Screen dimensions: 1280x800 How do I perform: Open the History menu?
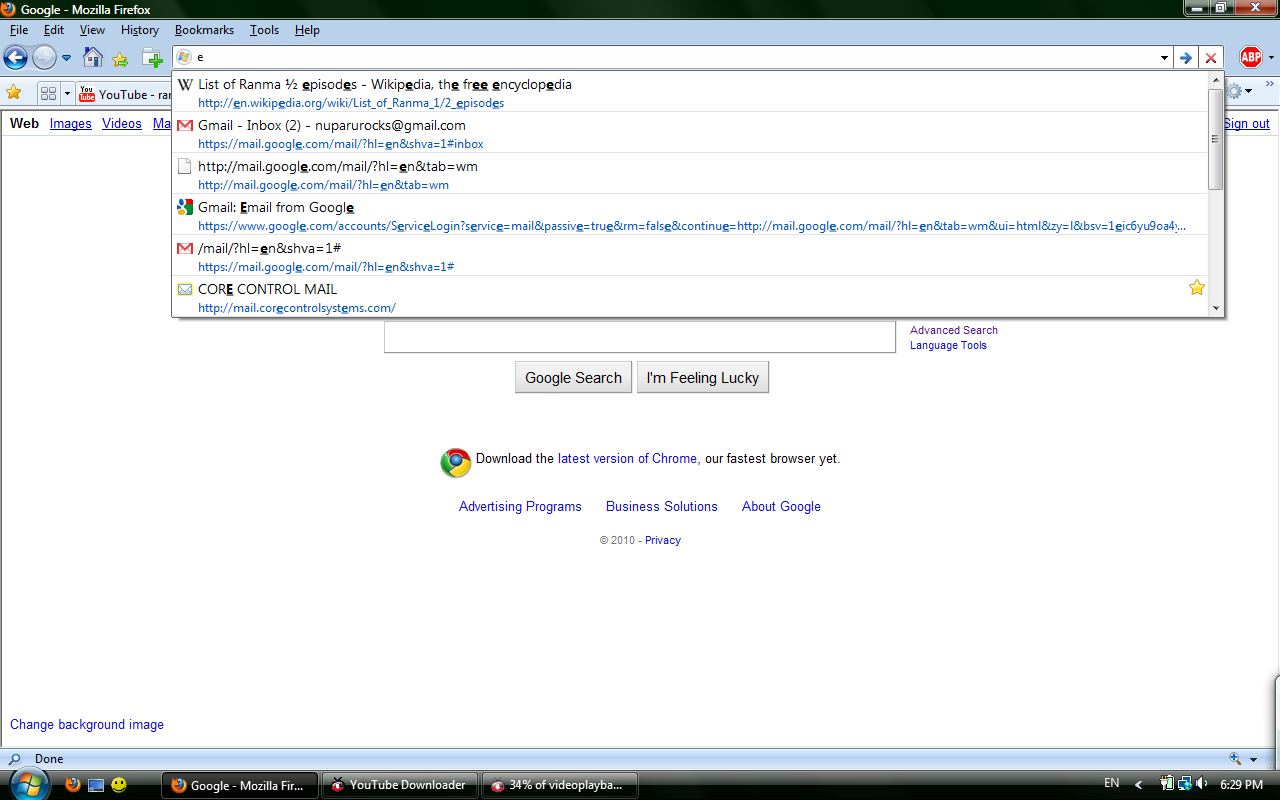tap(140, 30)
